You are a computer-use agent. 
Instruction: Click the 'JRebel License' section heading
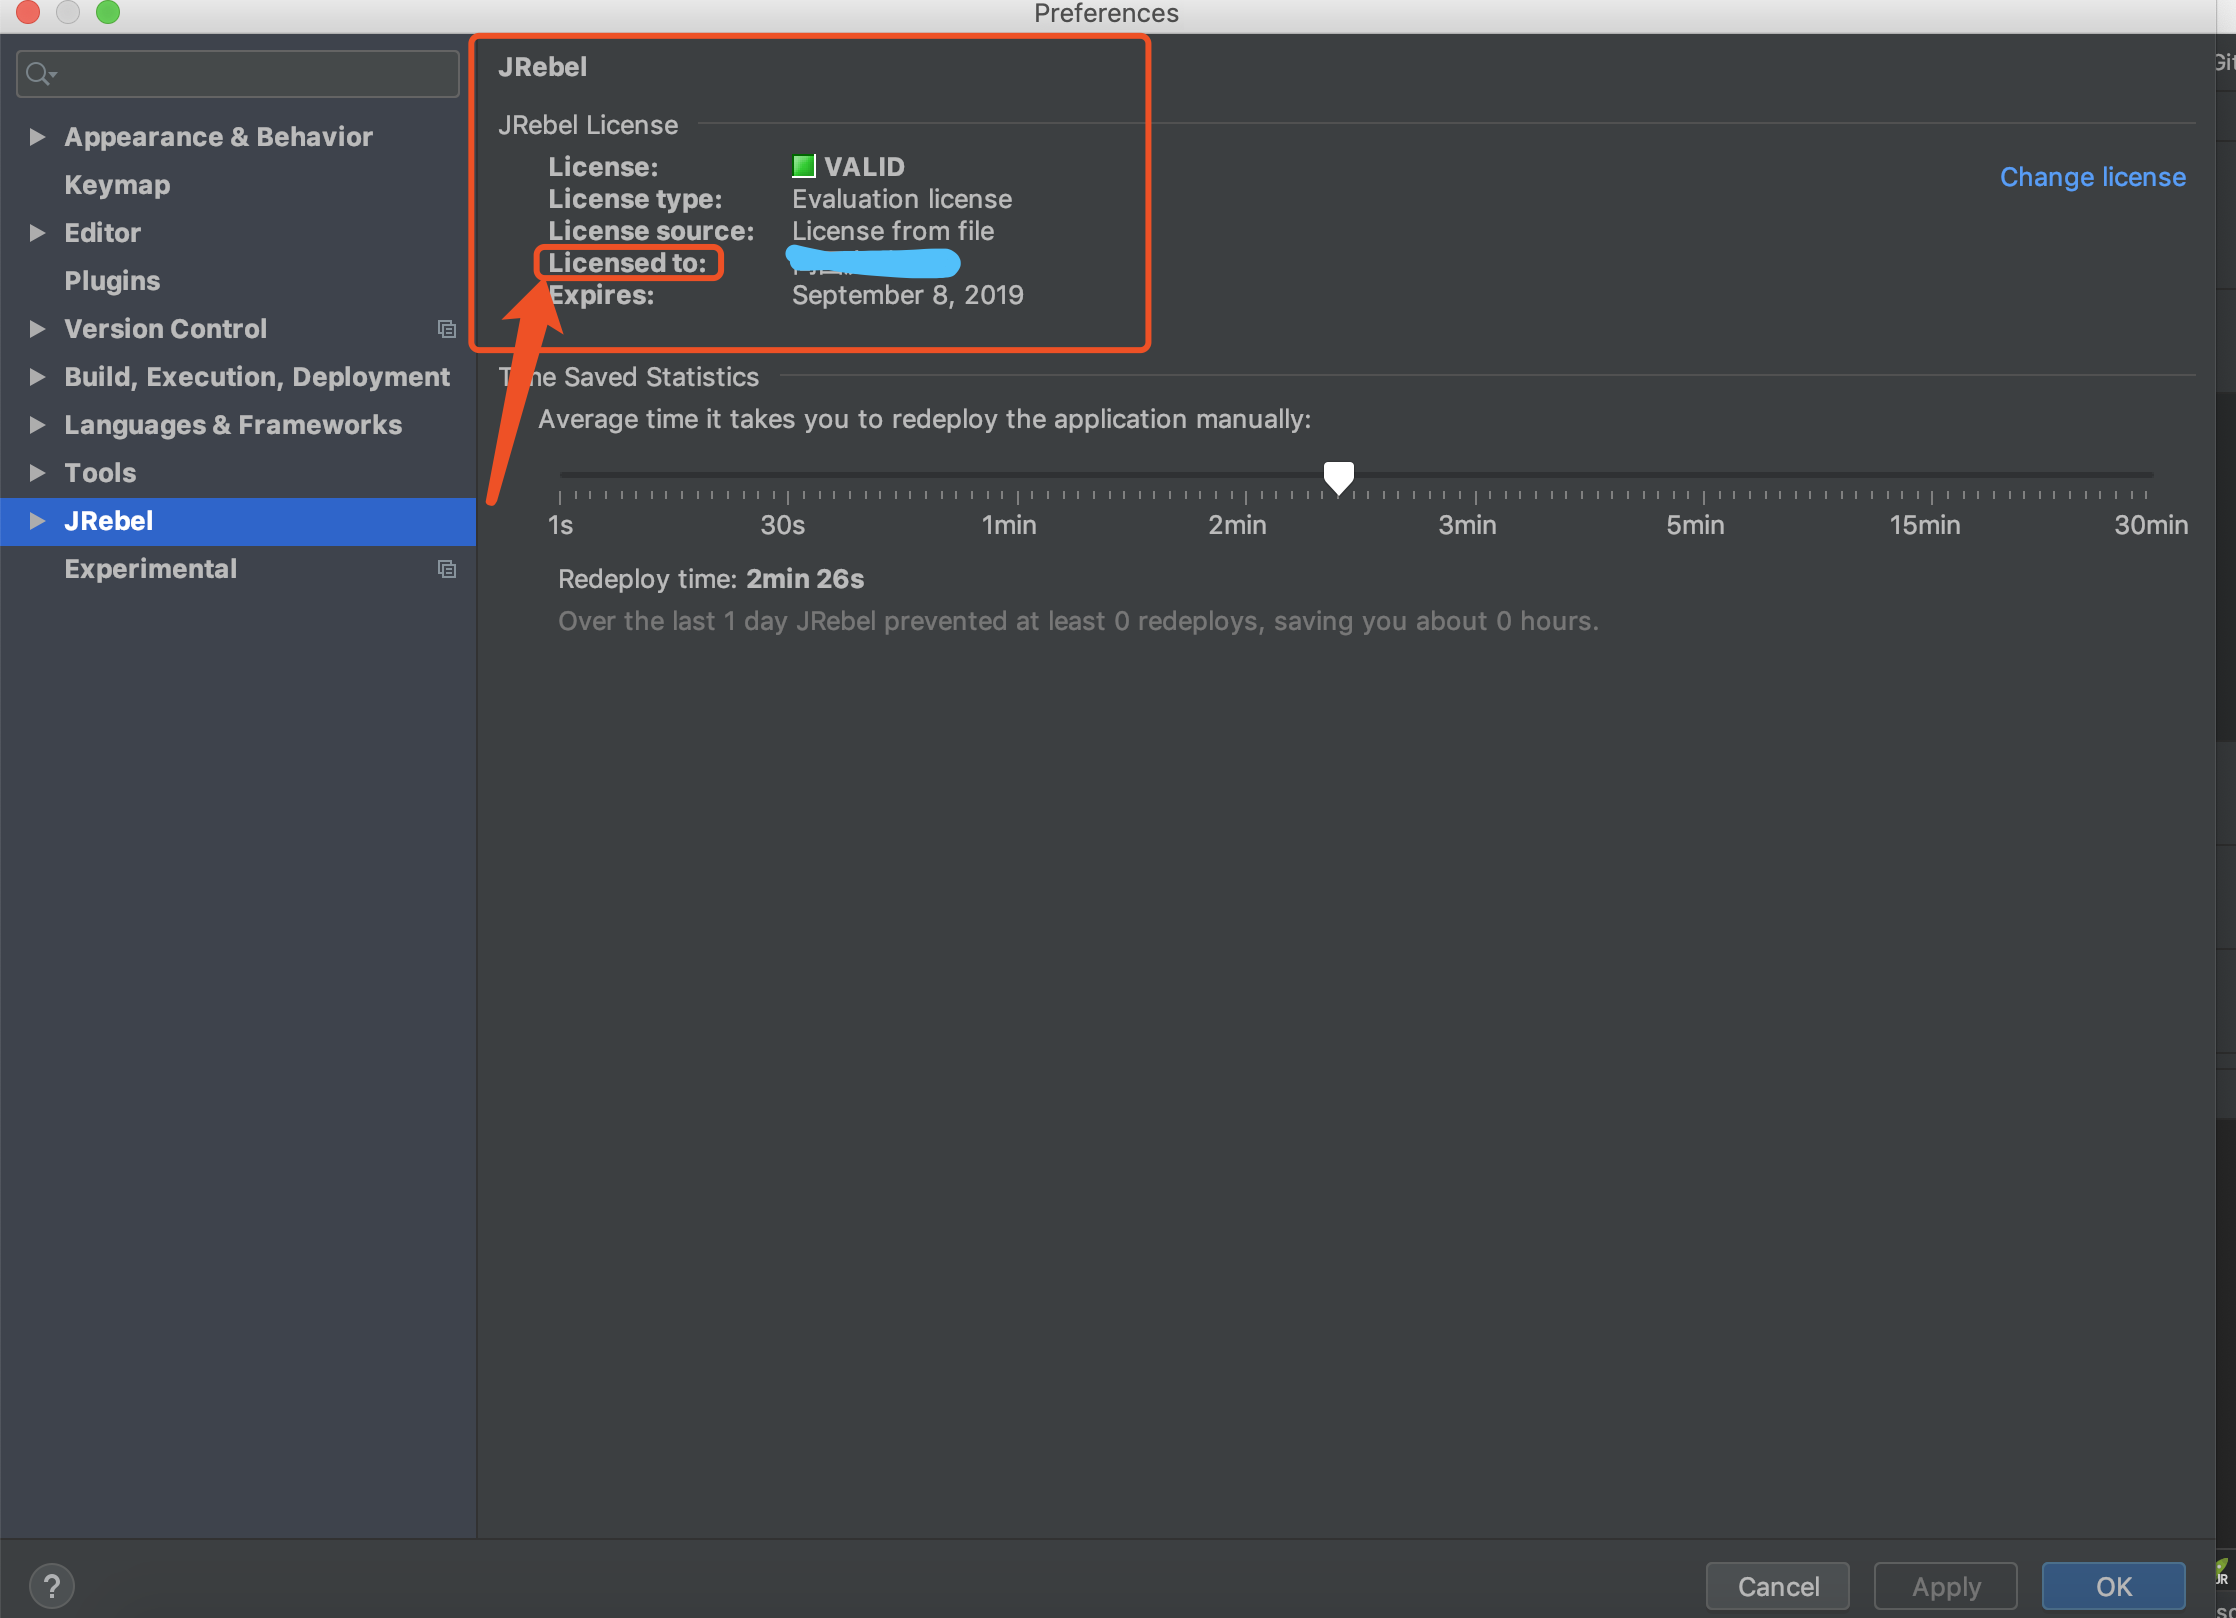[x=588, y=125]
